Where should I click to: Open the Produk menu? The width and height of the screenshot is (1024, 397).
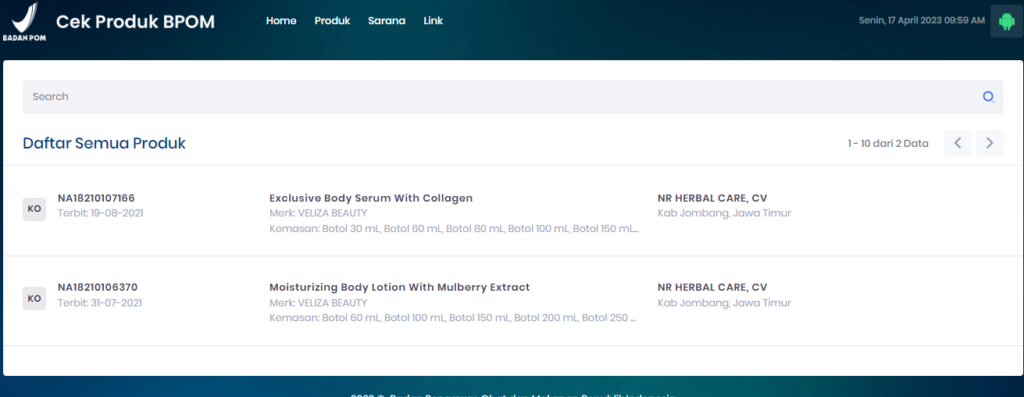[332, 21]
